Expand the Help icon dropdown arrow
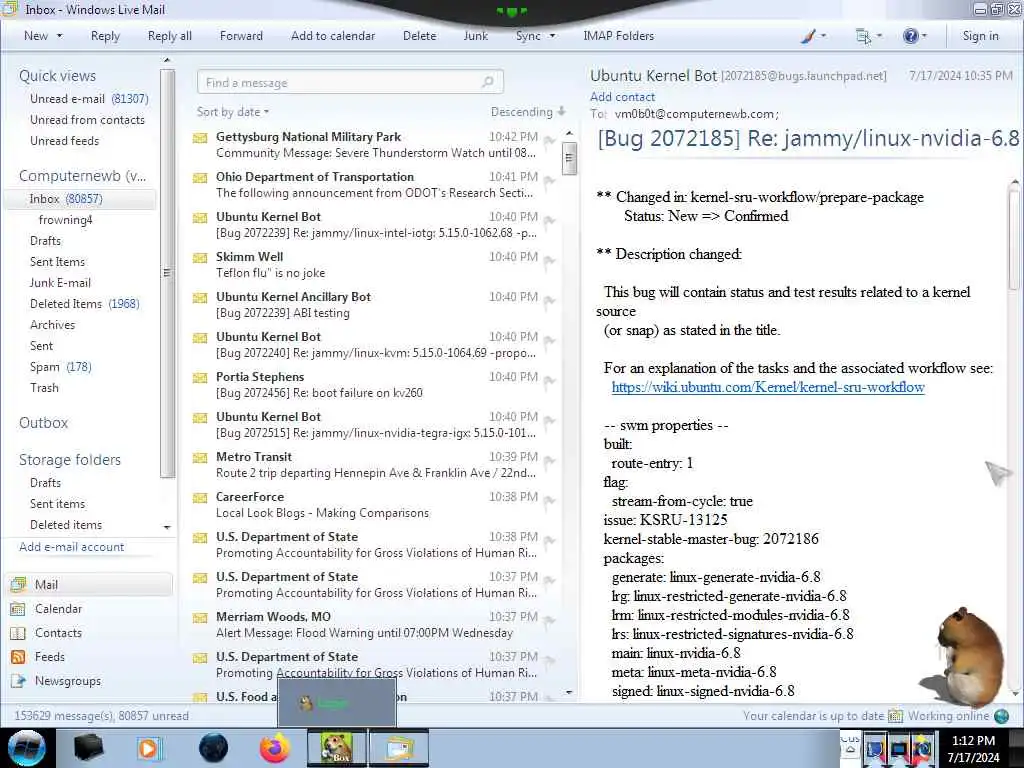The image size is (1024, 768). tap(923, 37)
